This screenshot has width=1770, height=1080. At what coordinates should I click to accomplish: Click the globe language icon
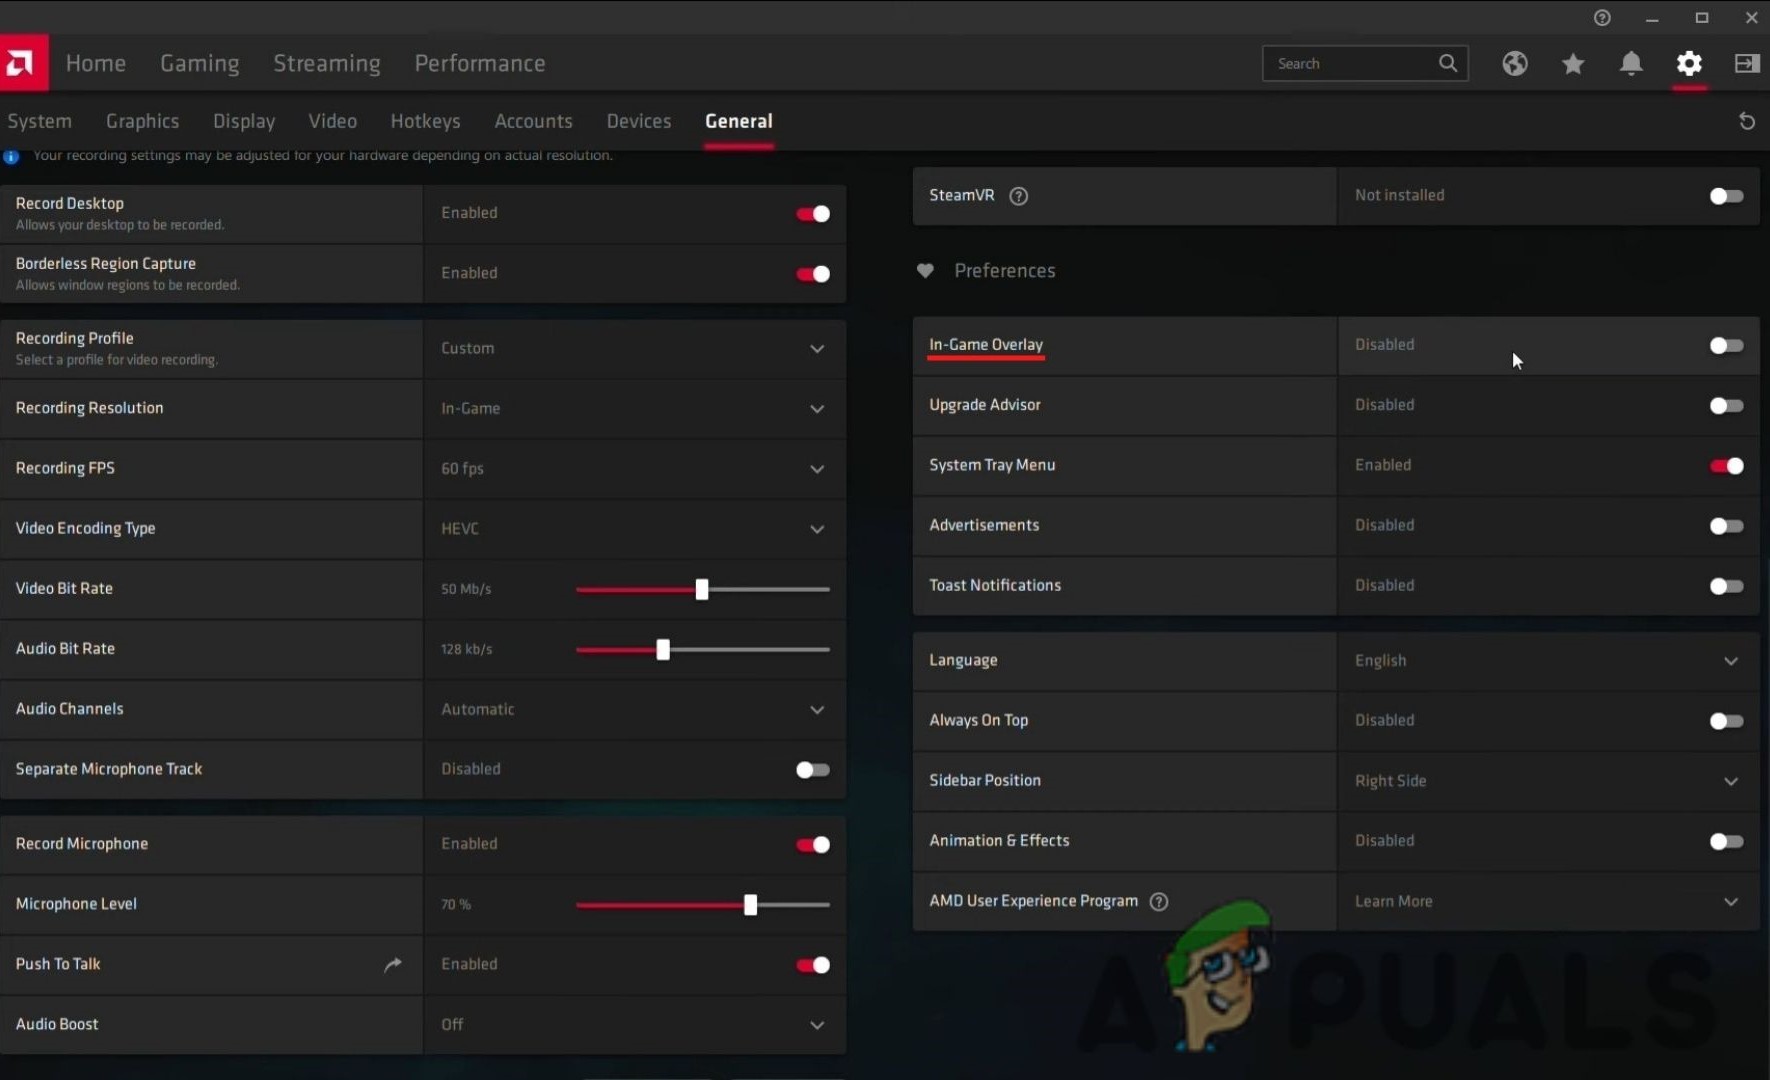1515,63
